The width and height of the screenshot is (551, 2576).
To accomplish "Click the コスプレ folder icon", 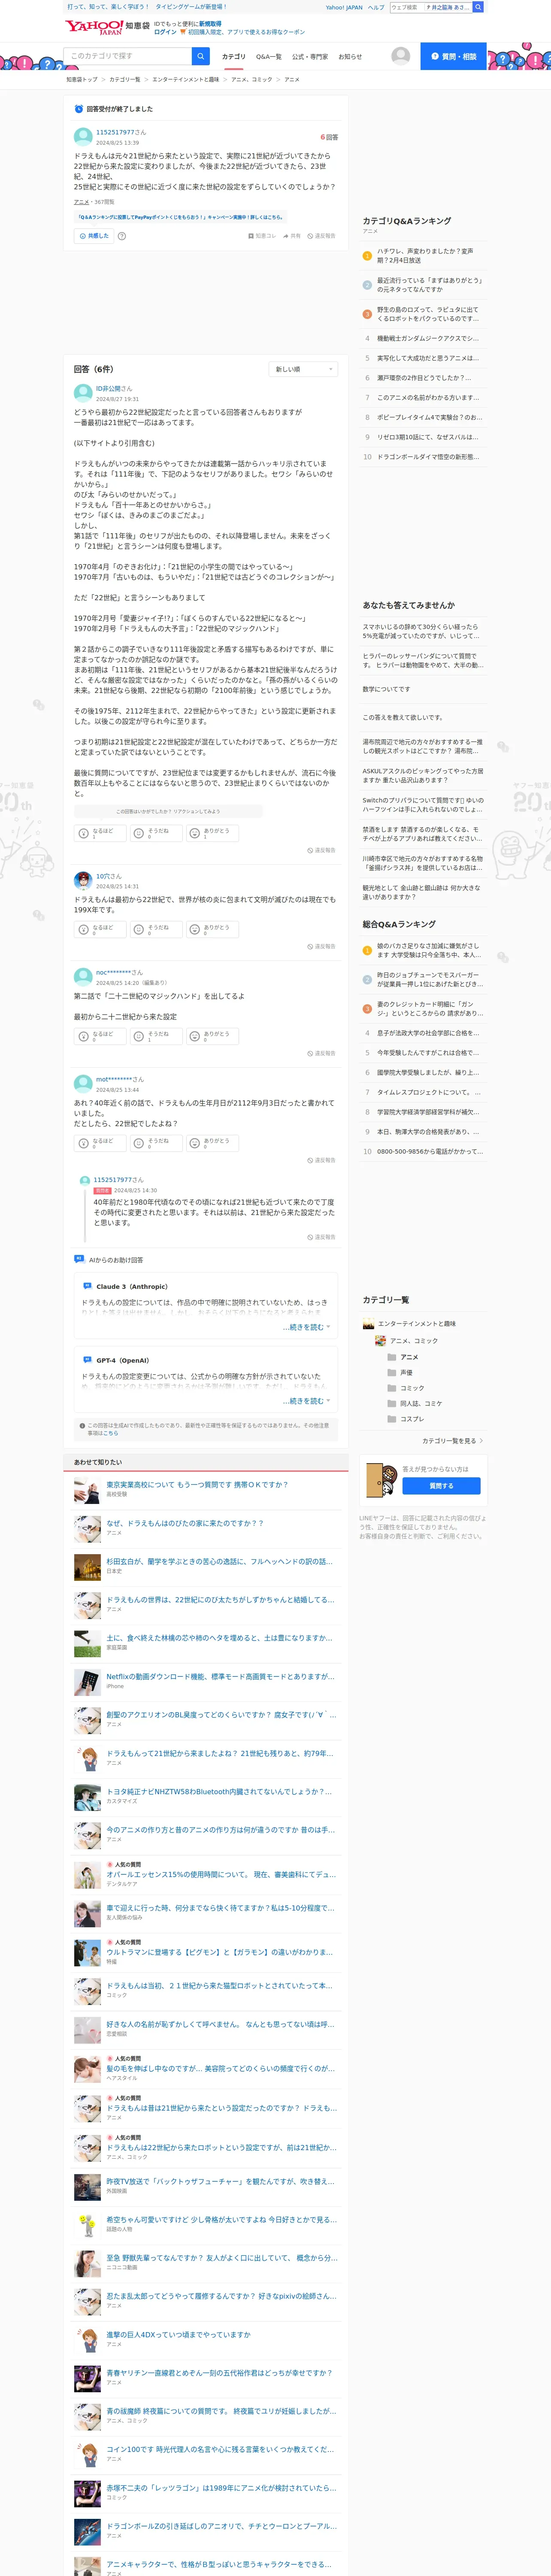I will pos(391,1419).
